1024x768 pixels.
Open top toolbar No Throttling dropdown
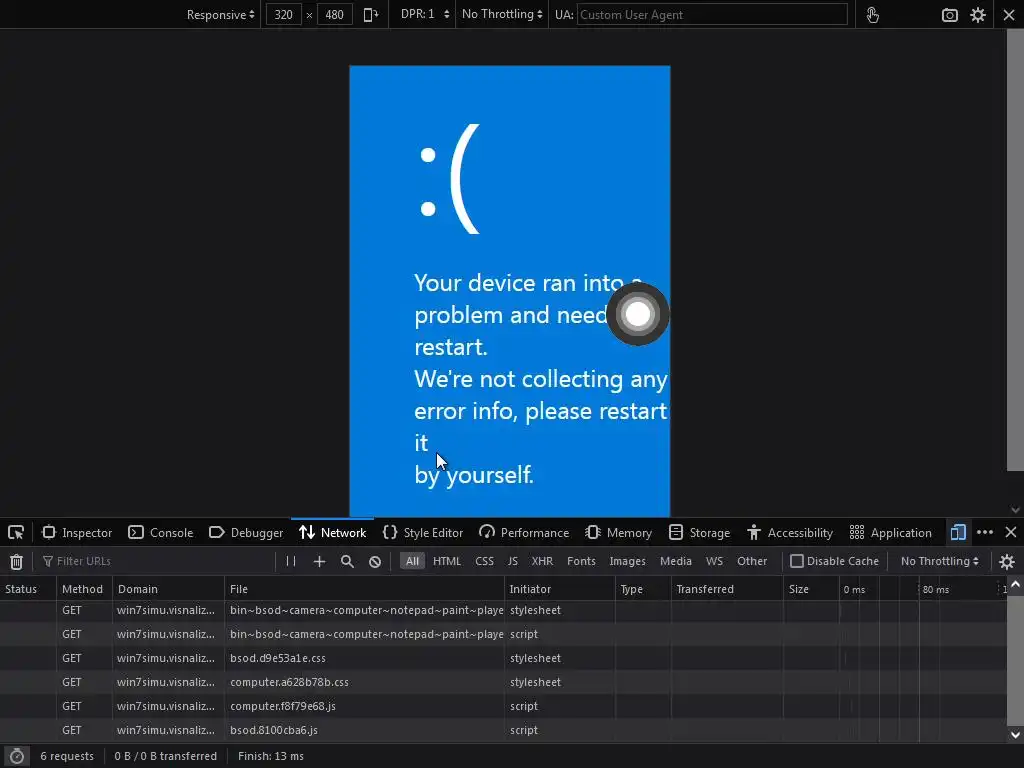(502, 14)
